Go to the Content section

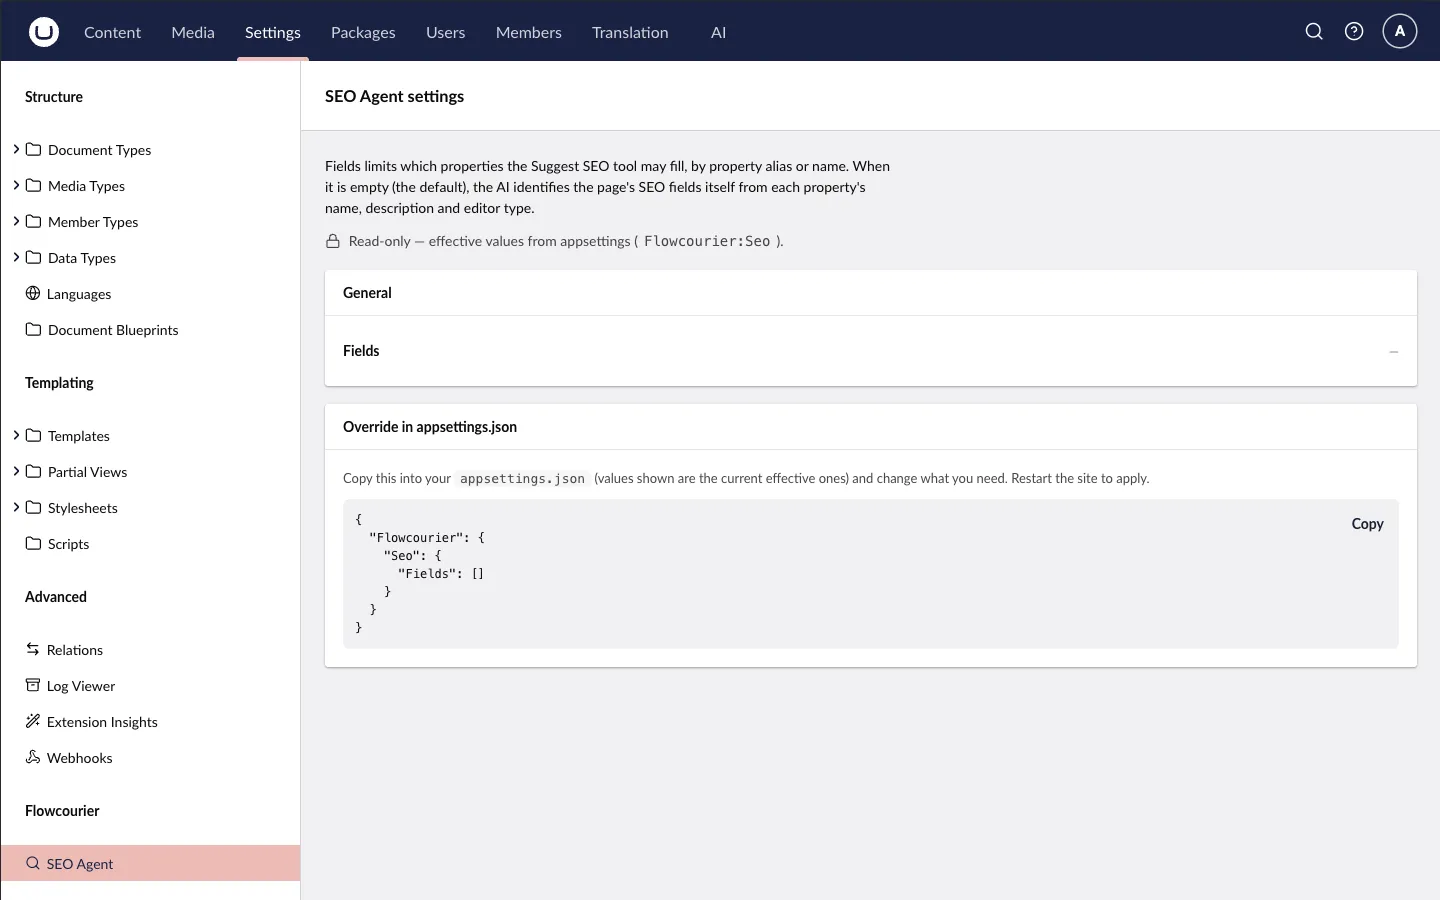click(112, 32)
